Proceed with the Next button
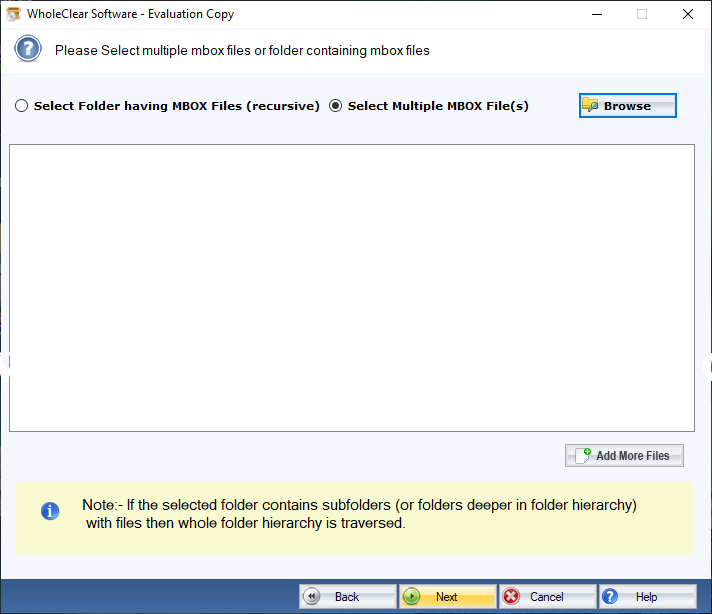This screenshot has height=614, width=712. pos(447,596)
